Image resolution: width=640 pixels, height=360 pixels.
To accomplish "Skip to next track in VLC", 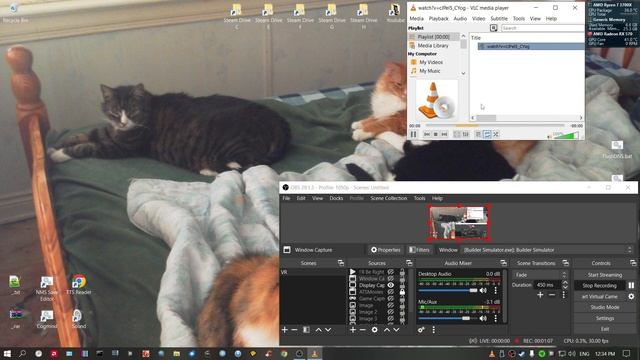I will [x=444, y=134].
